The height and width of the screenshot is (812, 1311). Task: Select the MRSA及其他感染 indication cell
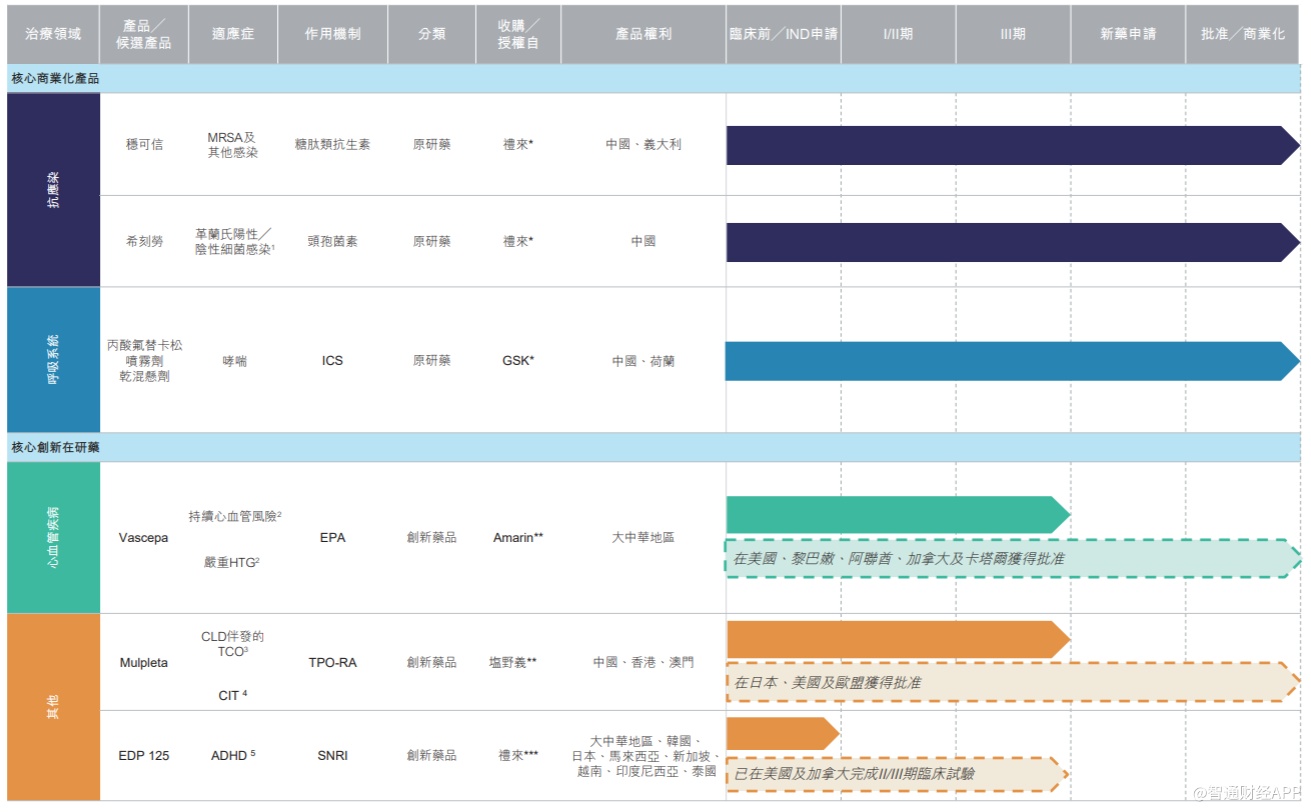232,144
